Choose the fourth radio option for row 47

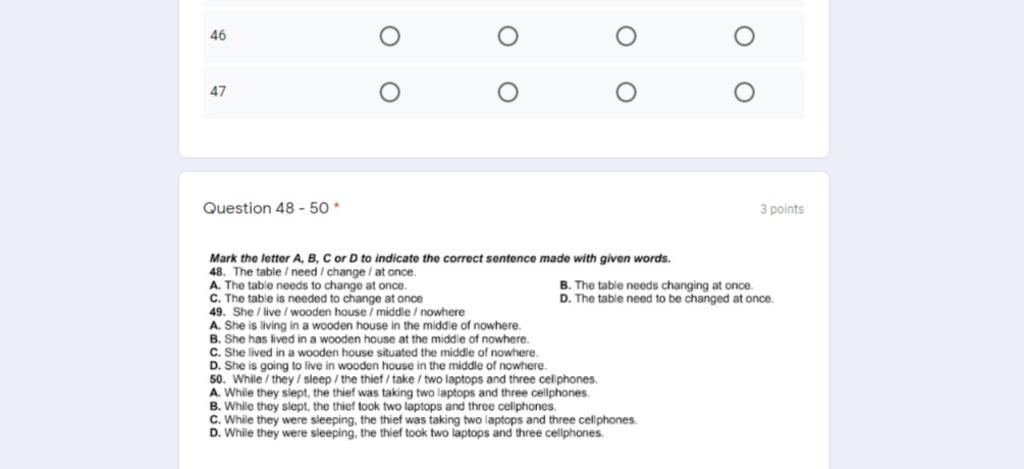tap(744, 93)
